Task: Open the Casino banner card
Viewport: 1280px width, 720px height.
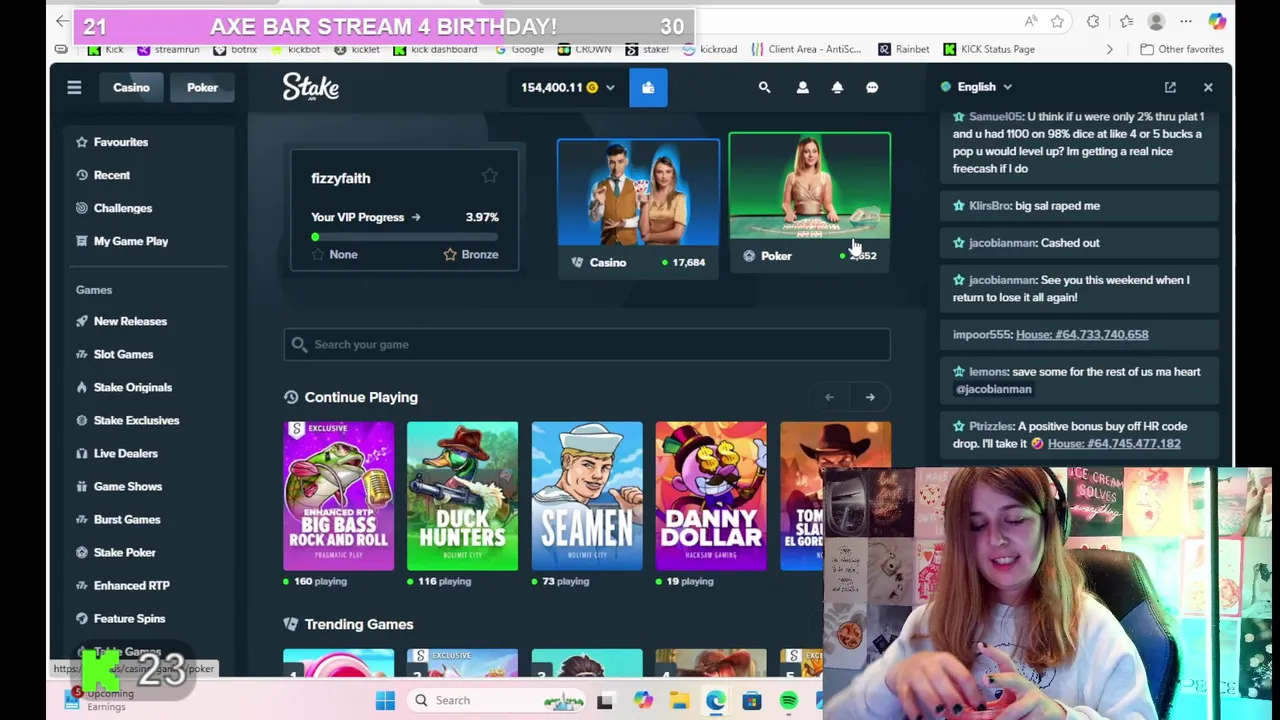Action: [638, 208]
